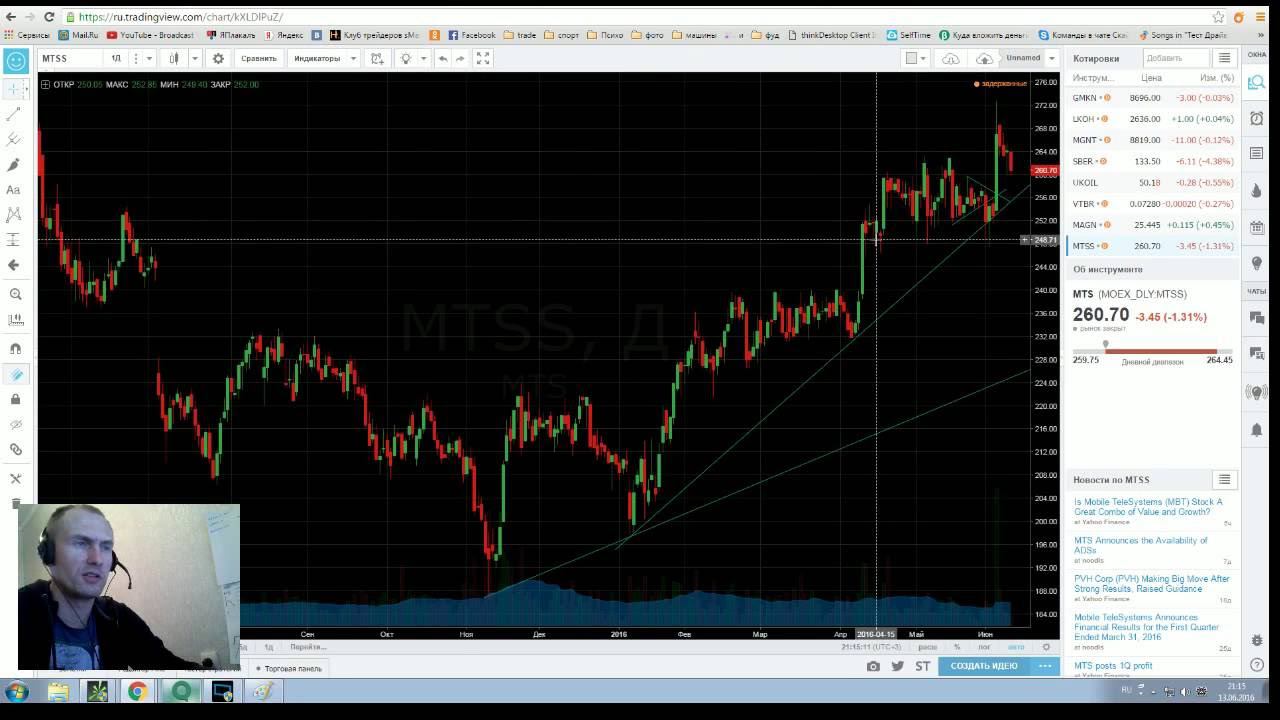Click the Сравнить button
The height and width of the screenshot is (720, 1280).
pyautogui.click(x=259, y=58)
